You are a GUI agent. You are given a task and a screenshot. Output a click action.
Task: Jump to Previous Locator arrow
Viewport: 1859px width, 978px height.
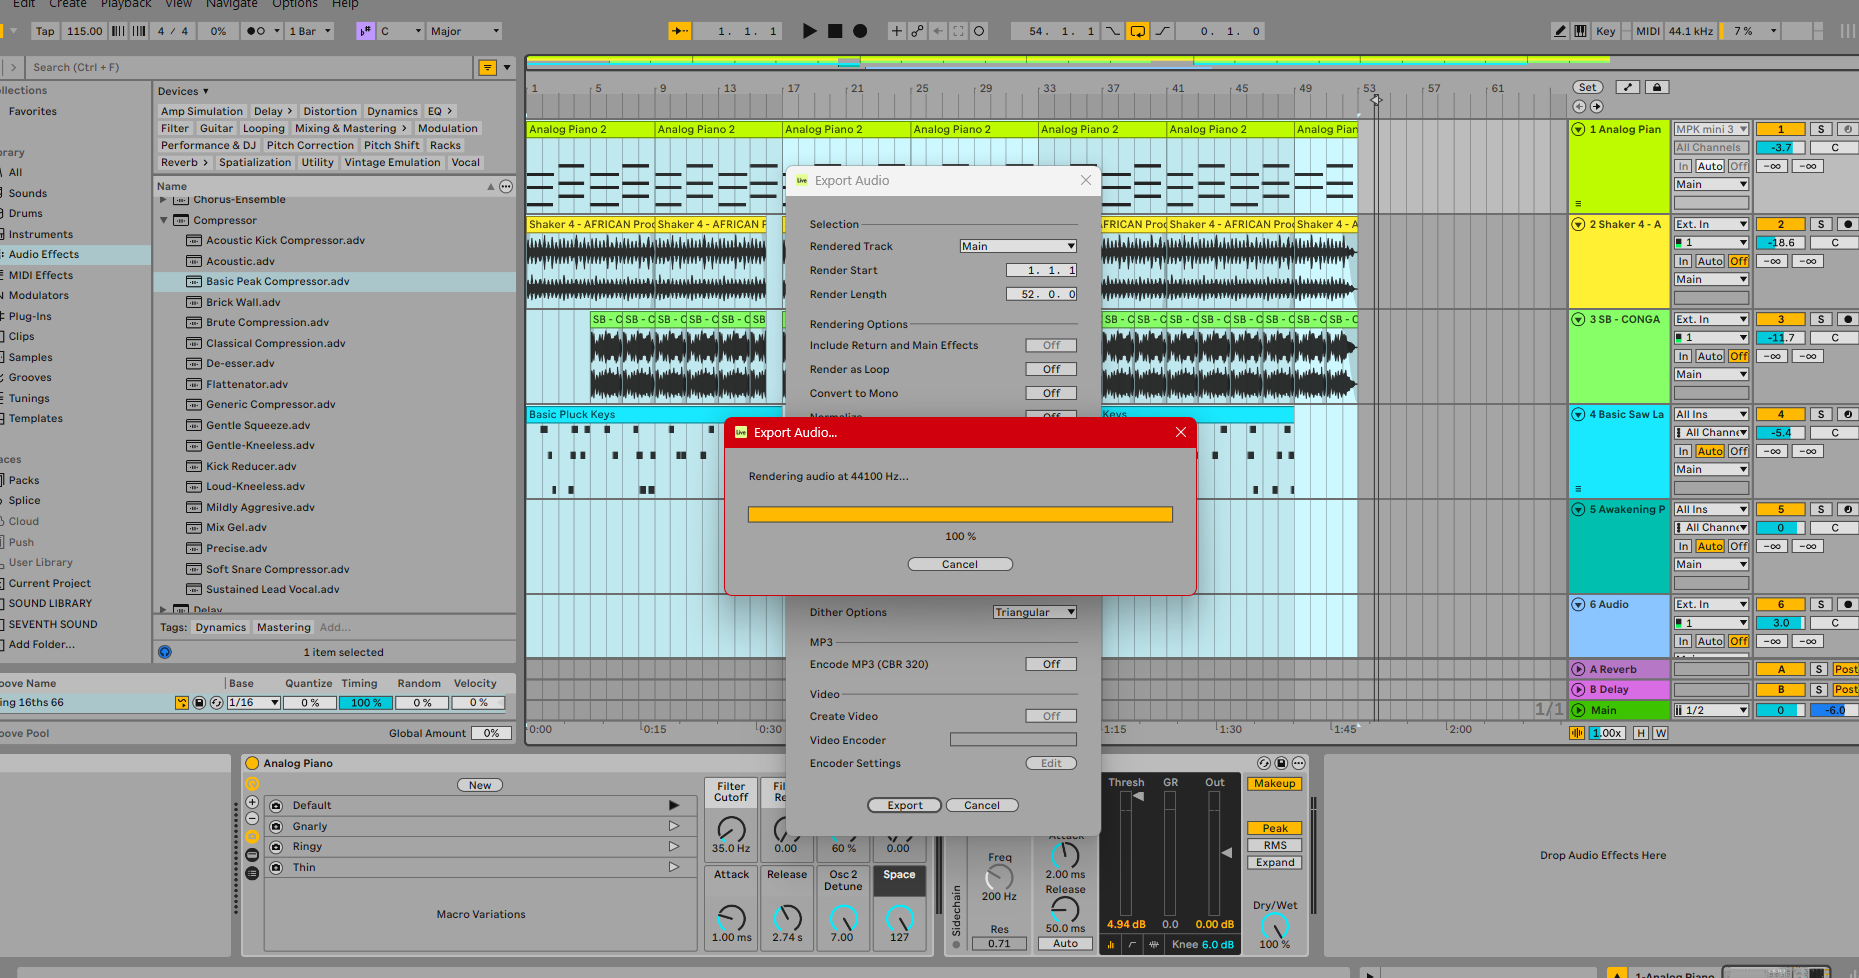[1580, 107]
